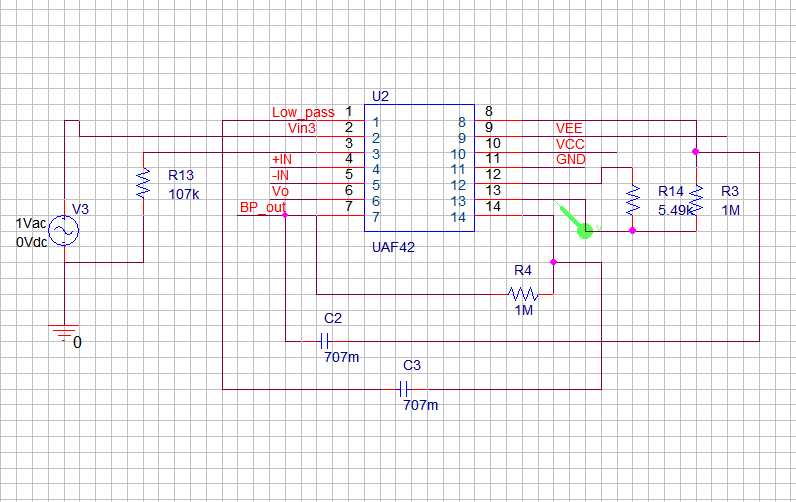The width and height of the screenshot is (796, 502).
Task: Select the R13 resistor symbol
Action: tap(144, 183)
